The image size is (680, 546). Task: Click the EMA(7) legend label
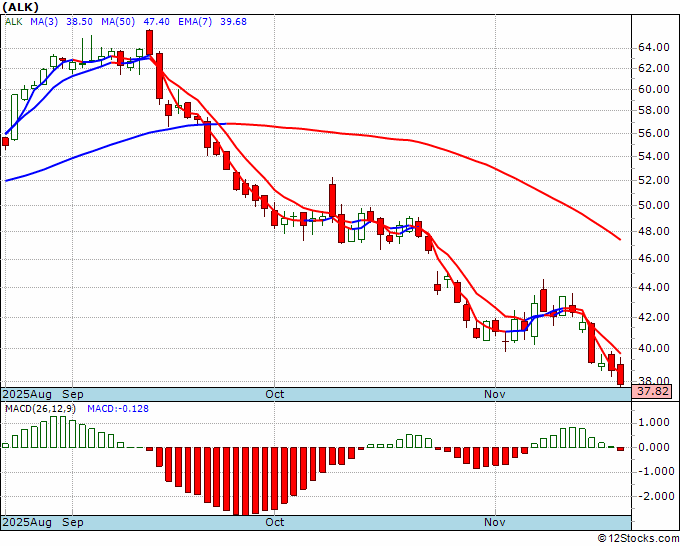[x=195, y=22]
